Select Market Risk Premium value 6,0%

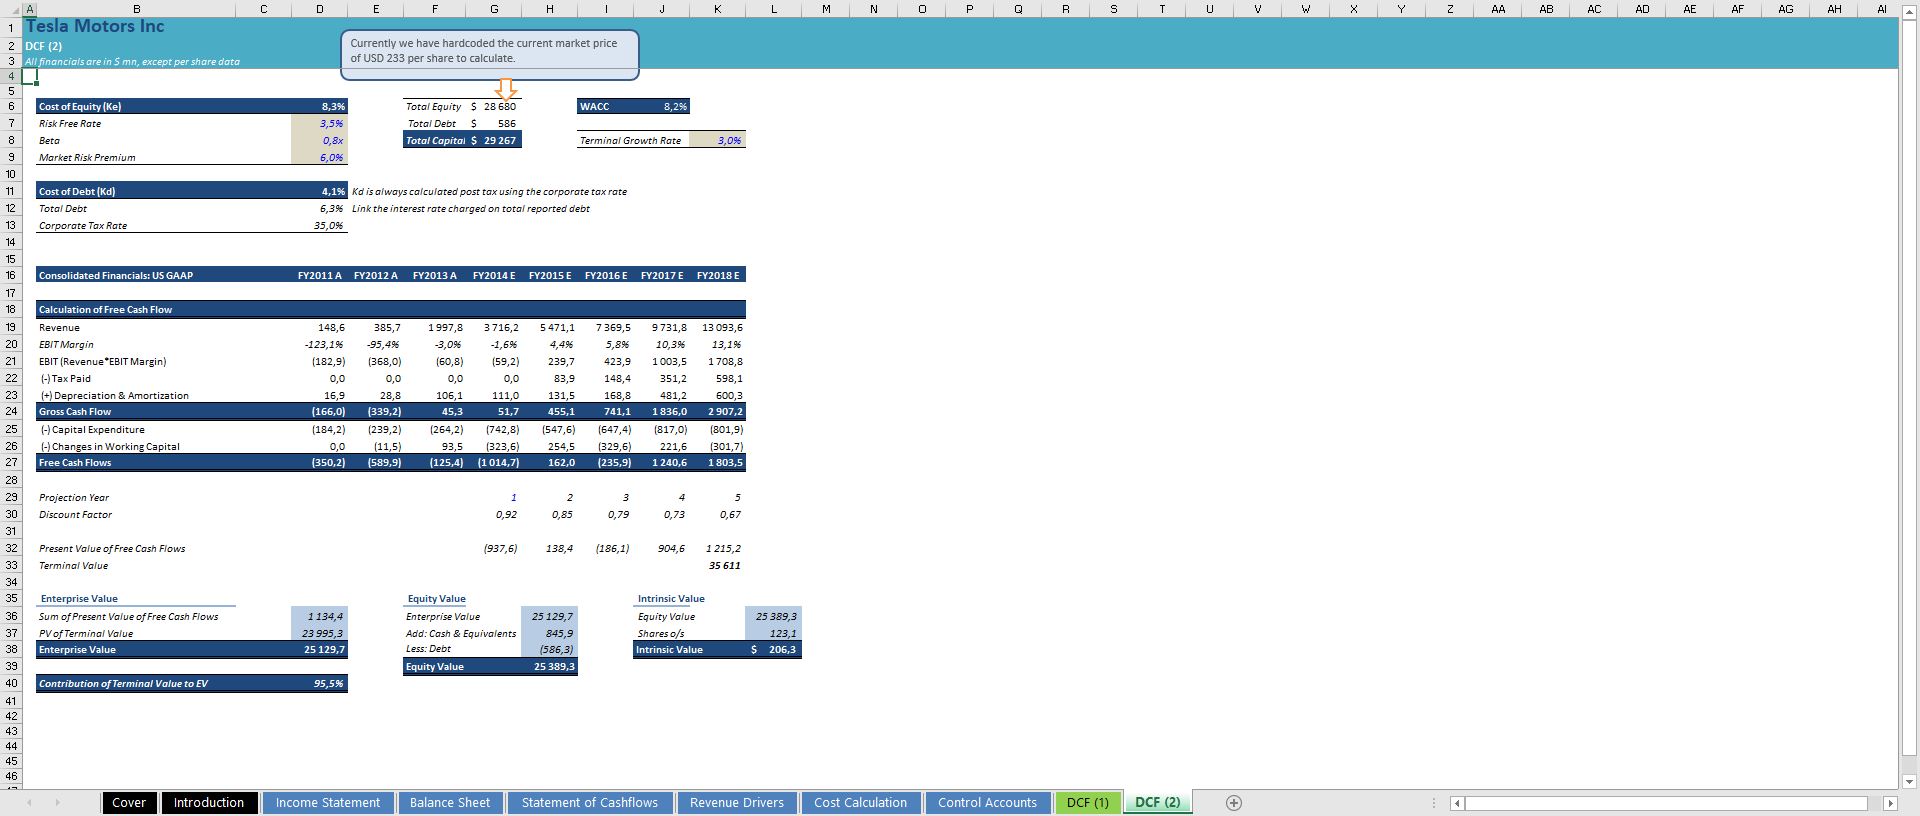319,158
